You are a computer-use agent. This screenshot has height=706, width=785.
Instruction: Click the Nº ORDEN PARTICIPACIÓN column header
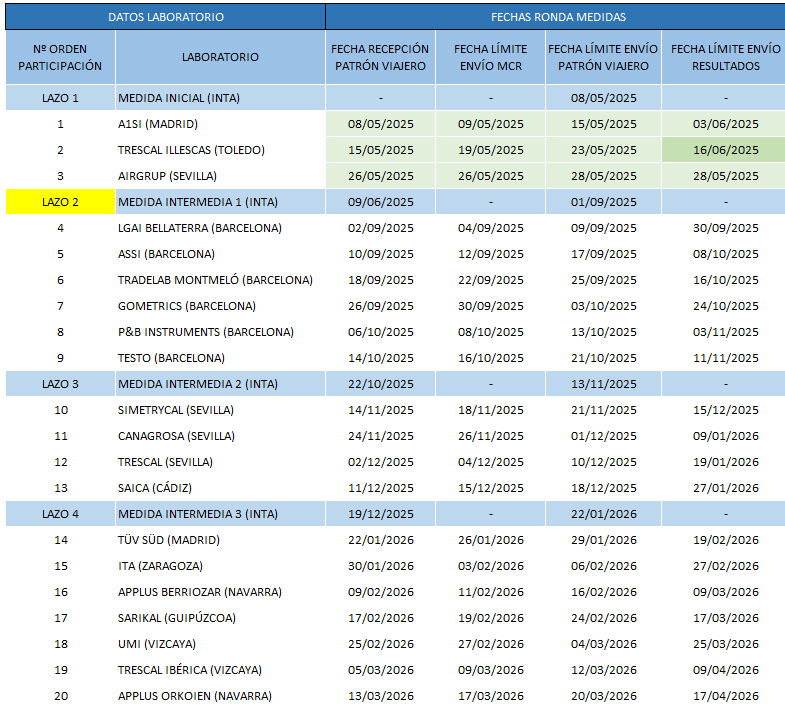(x=60, y=57)
